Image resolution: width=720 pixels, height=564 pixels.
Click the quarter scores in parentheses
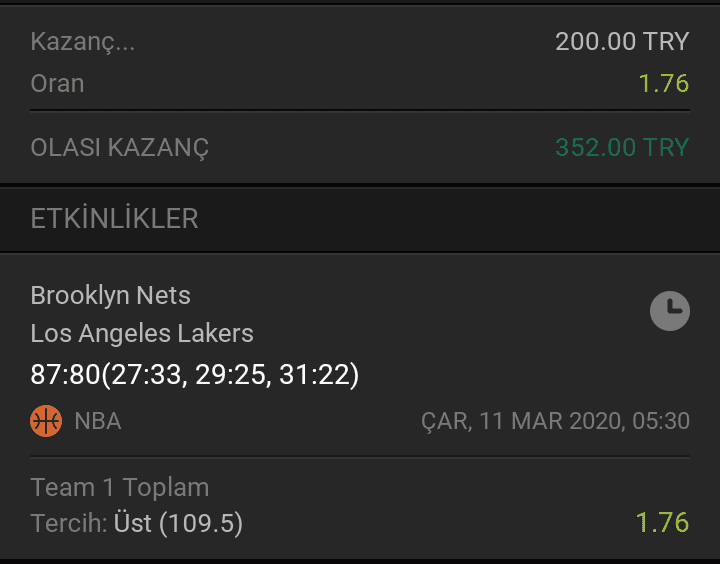230,374
